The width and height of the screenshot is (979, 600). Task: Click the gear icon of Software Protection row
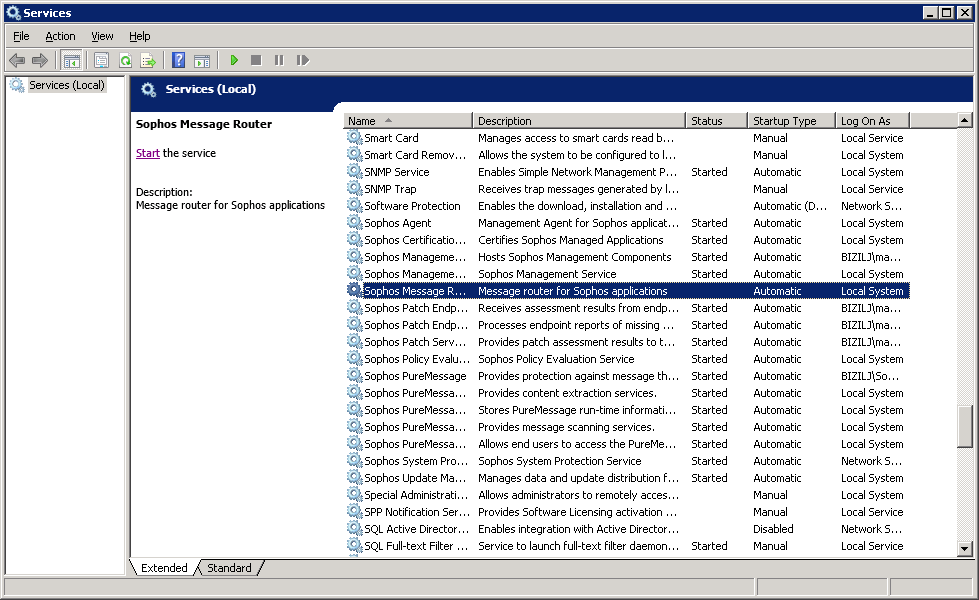(355, 205)
